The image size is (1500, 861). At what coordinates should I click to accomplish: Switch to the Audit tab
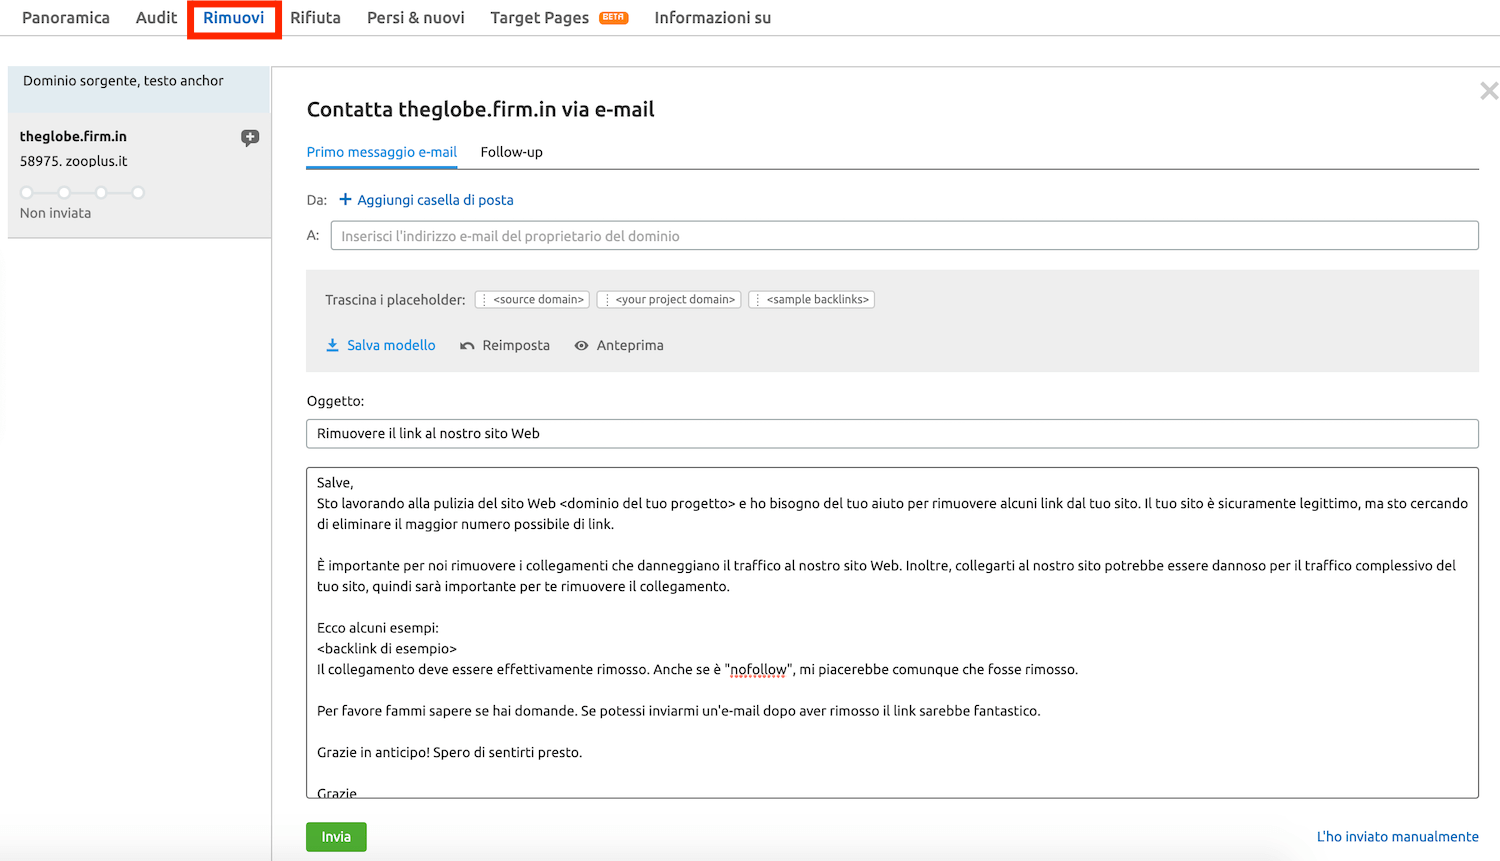(x=156, y=18)
